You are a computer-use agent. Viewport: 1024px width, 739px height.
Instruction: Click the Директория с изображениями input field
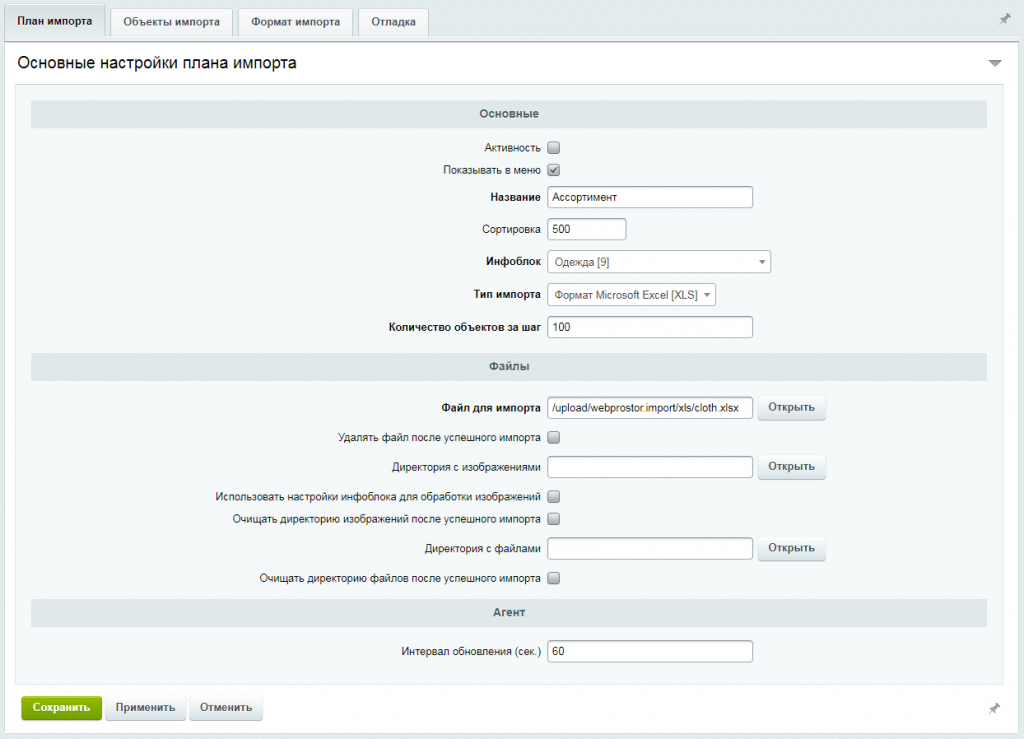coord(650,467)
